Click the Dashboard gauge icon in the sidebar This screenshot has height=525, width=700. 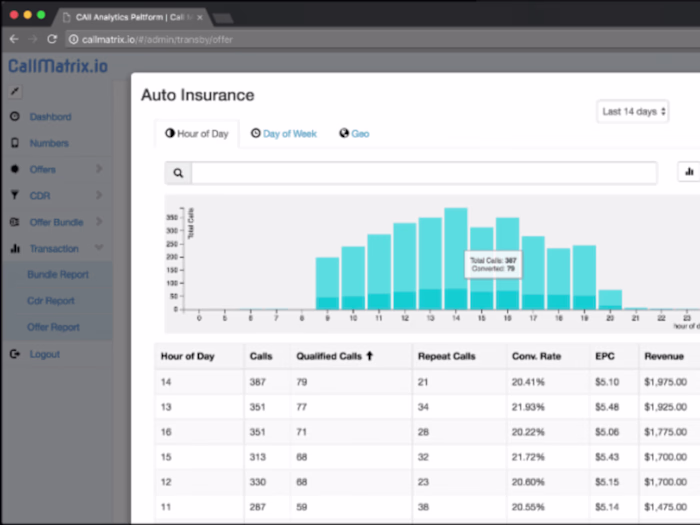[x=15, y=117]
